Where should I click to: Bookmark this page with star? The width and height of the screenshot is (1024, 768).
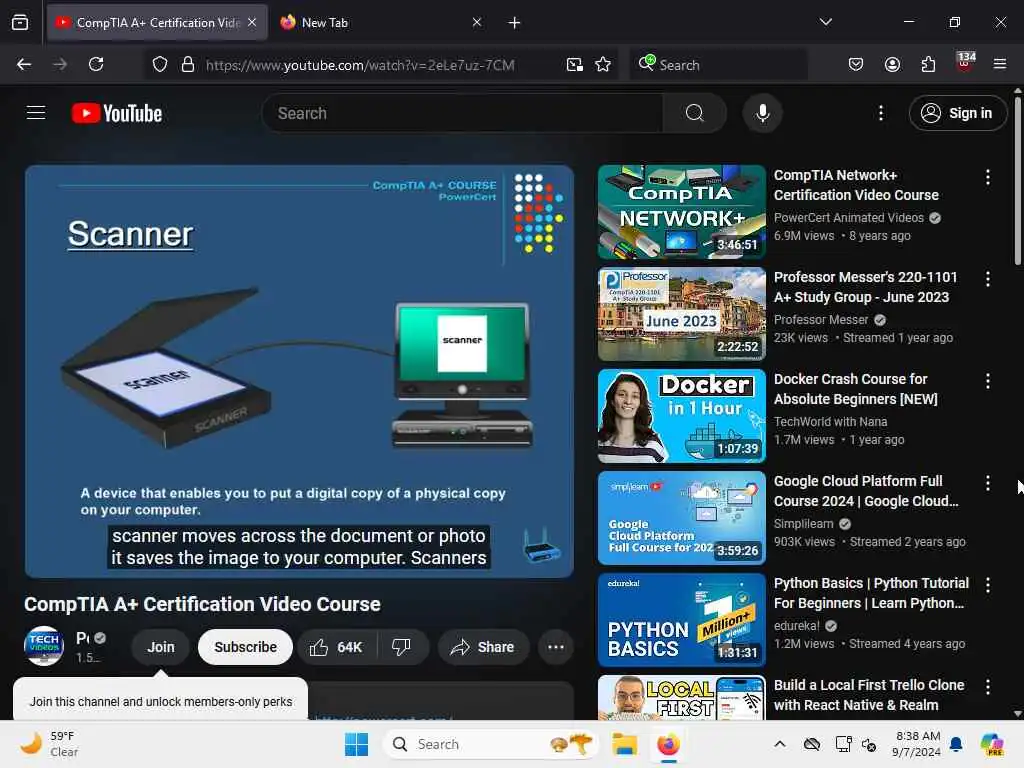click(603, 64)
